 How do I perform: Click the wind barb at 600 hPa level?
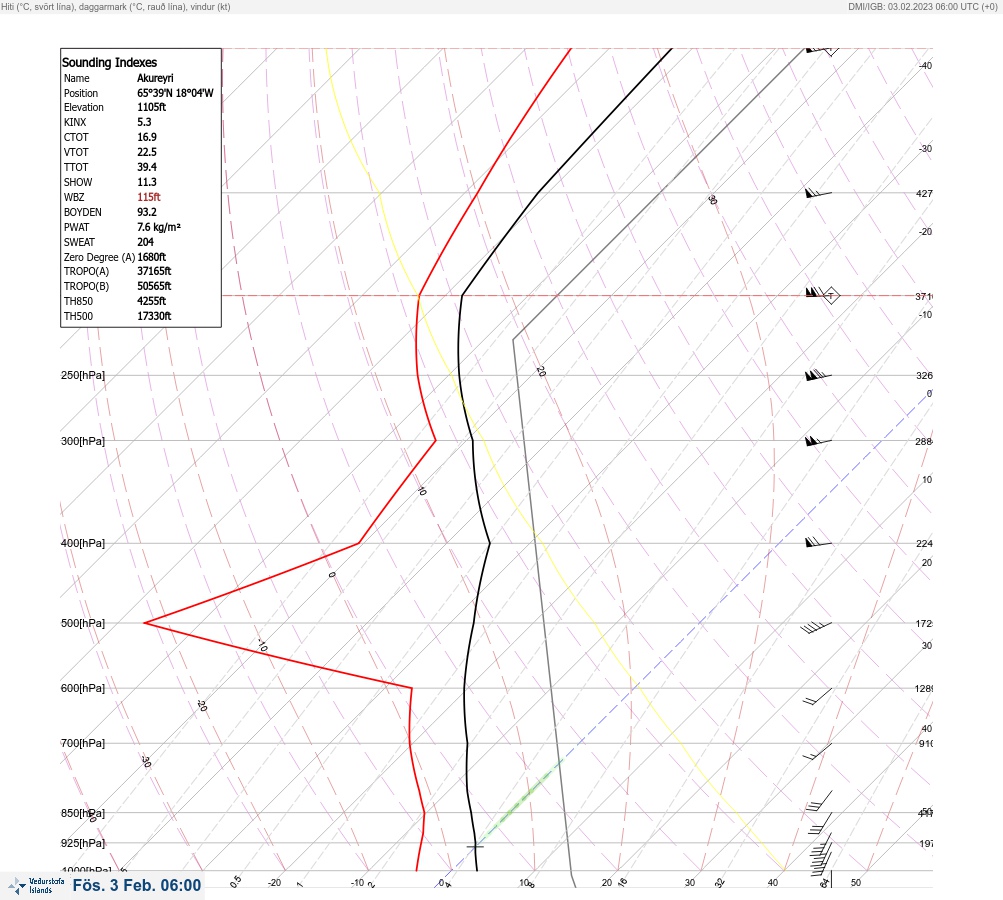818,697
